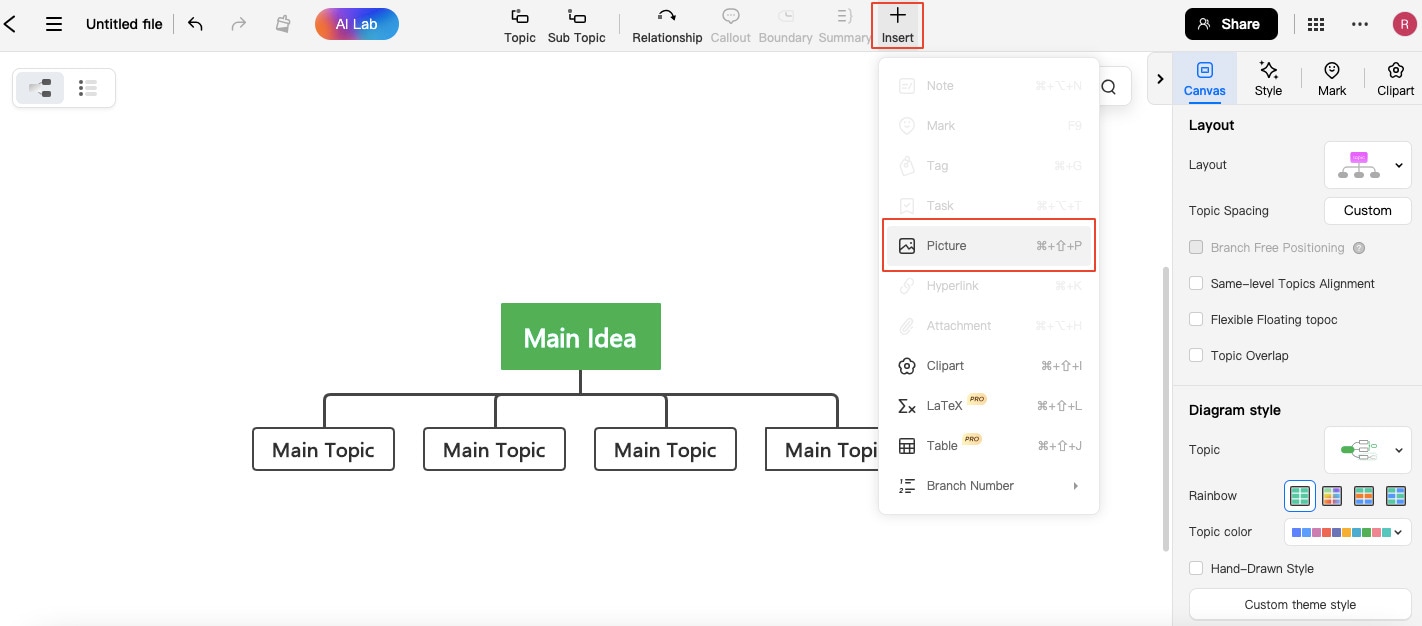Switch to outline list view icon
Screen dimensions: 1422x626
[x=88, y=88]
